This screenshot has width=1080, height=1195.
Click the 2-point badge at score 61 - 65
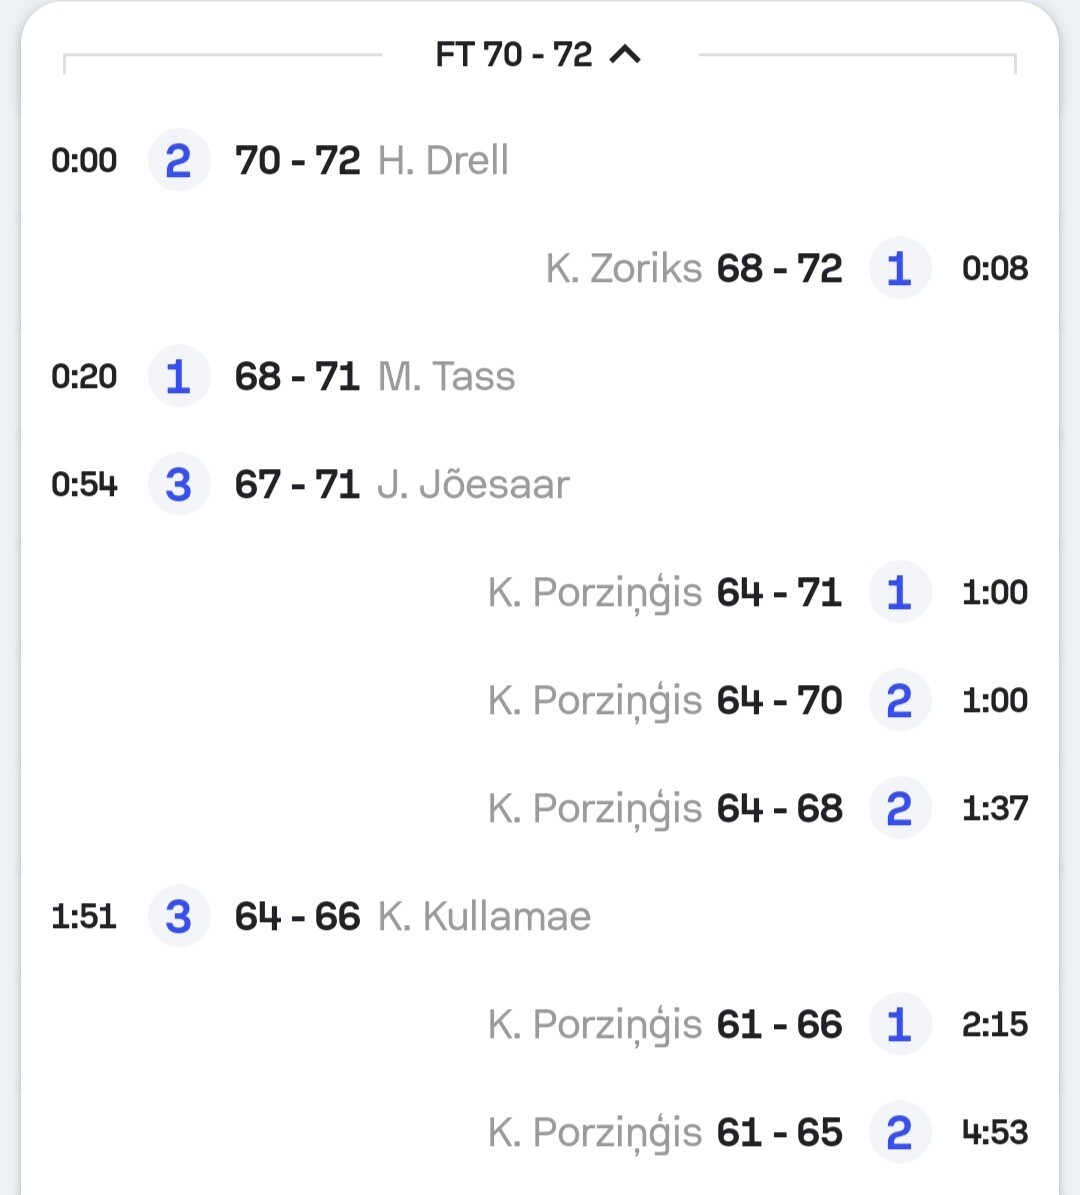(899, 1132)
